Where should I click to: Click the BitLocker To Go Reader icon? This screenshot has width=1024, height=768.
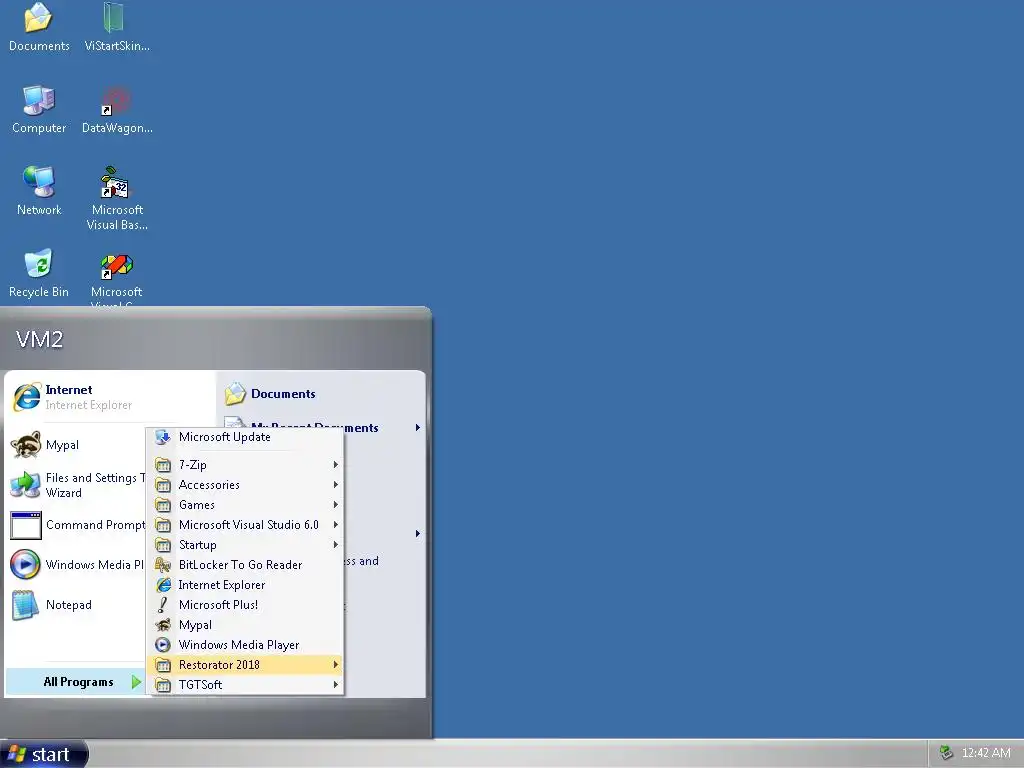[x=163, y=565]
